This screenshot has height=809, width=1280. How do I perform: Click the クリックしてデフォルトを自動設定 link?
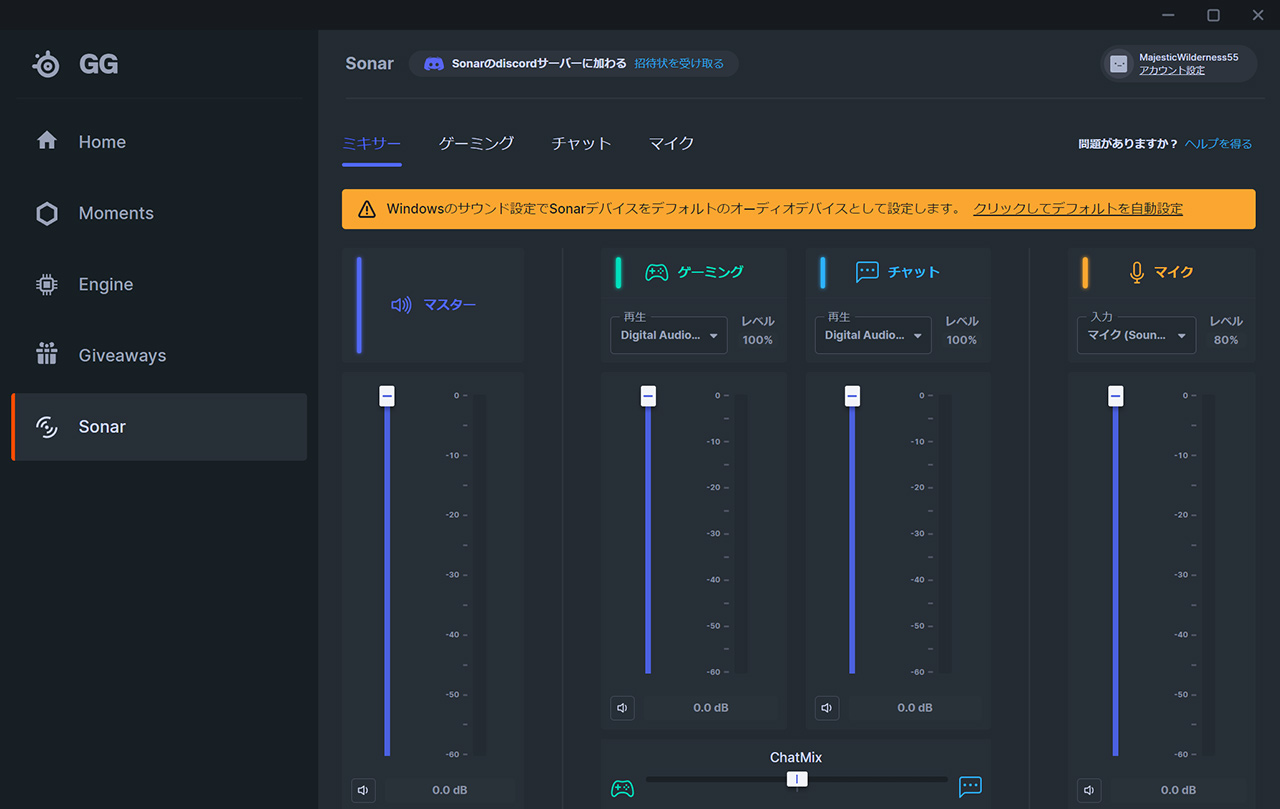(x=1077, y=209)
